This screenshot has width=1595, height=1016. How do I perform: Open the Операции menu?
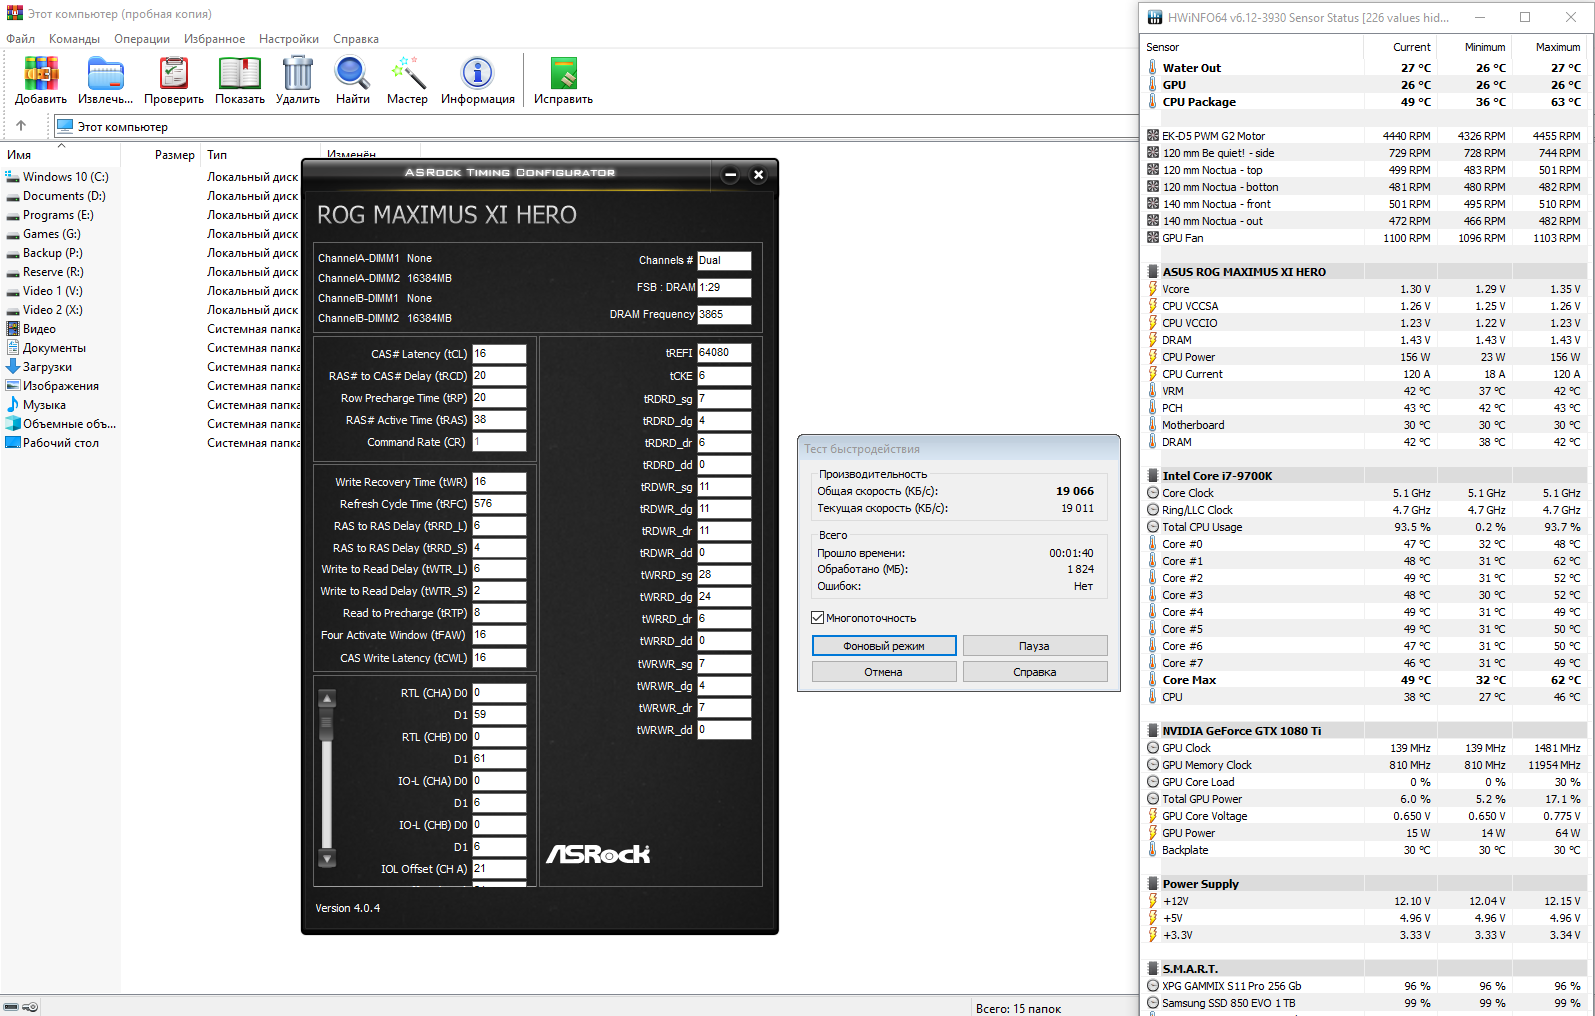(142, 39)
